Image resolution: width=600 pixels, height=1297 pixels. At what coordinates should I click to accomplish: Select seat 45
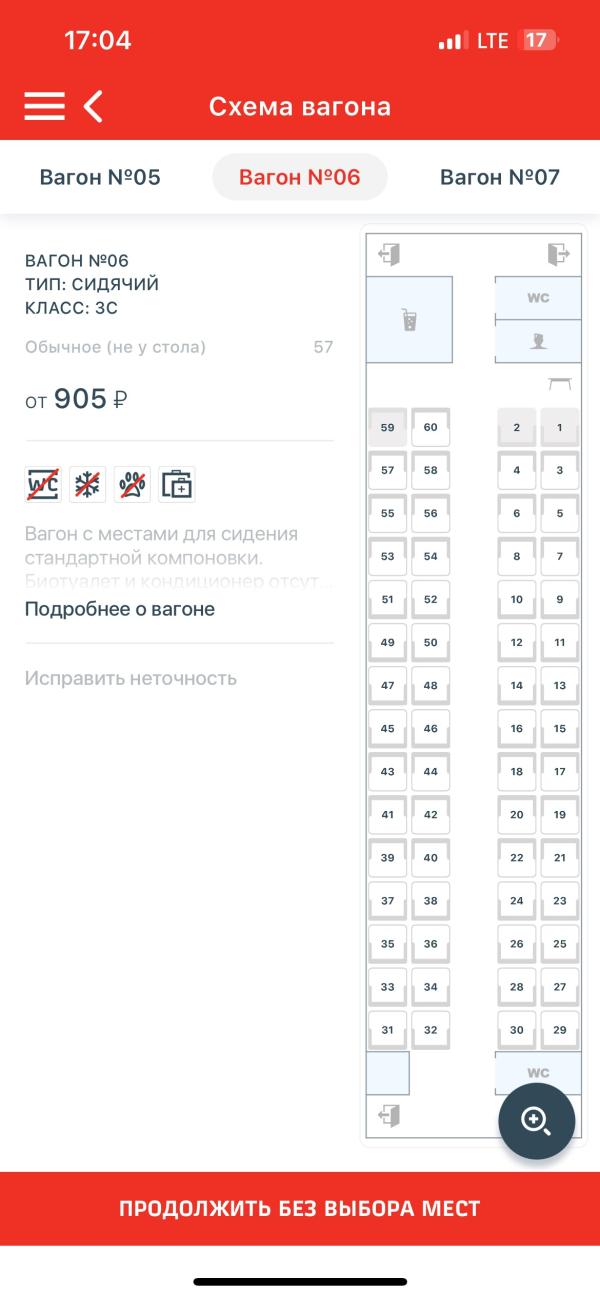point(388,729)
